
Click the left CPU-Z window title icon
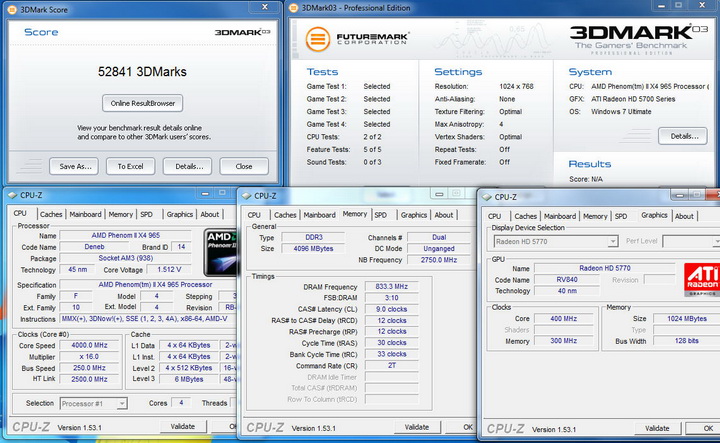12,195
